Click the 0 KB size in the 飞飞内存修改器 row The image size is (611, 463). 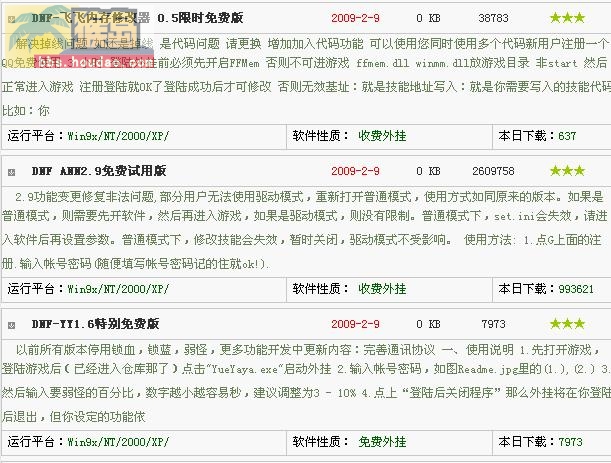428,18
